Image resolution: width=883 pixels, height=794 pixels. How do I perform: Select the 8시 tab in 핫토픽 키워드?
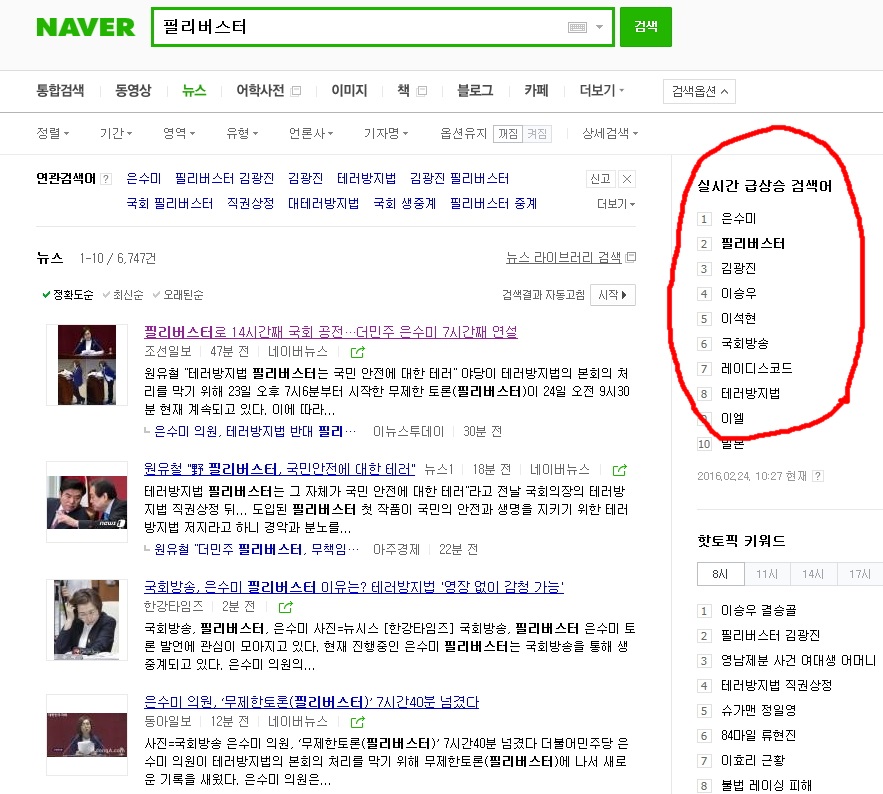coord(720,574)
